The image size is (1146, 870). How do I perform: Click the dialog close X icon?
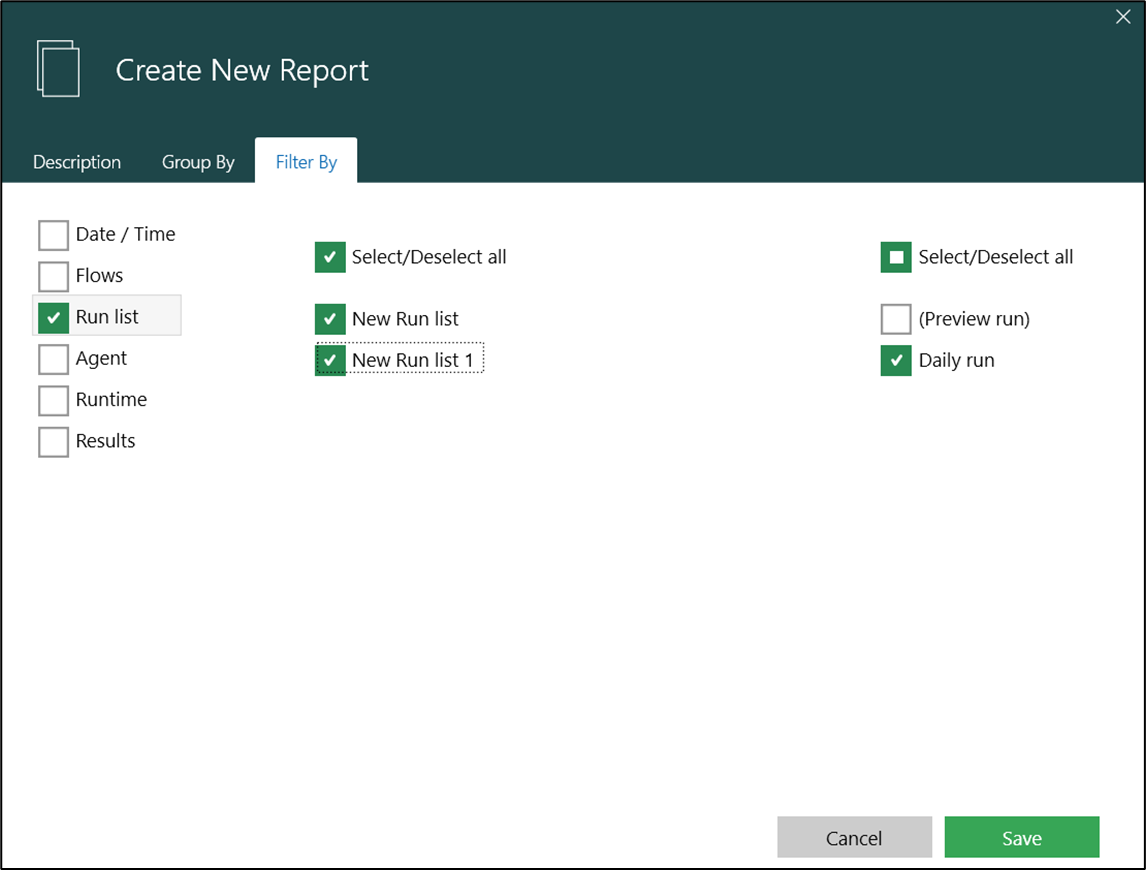(1122, 17)
